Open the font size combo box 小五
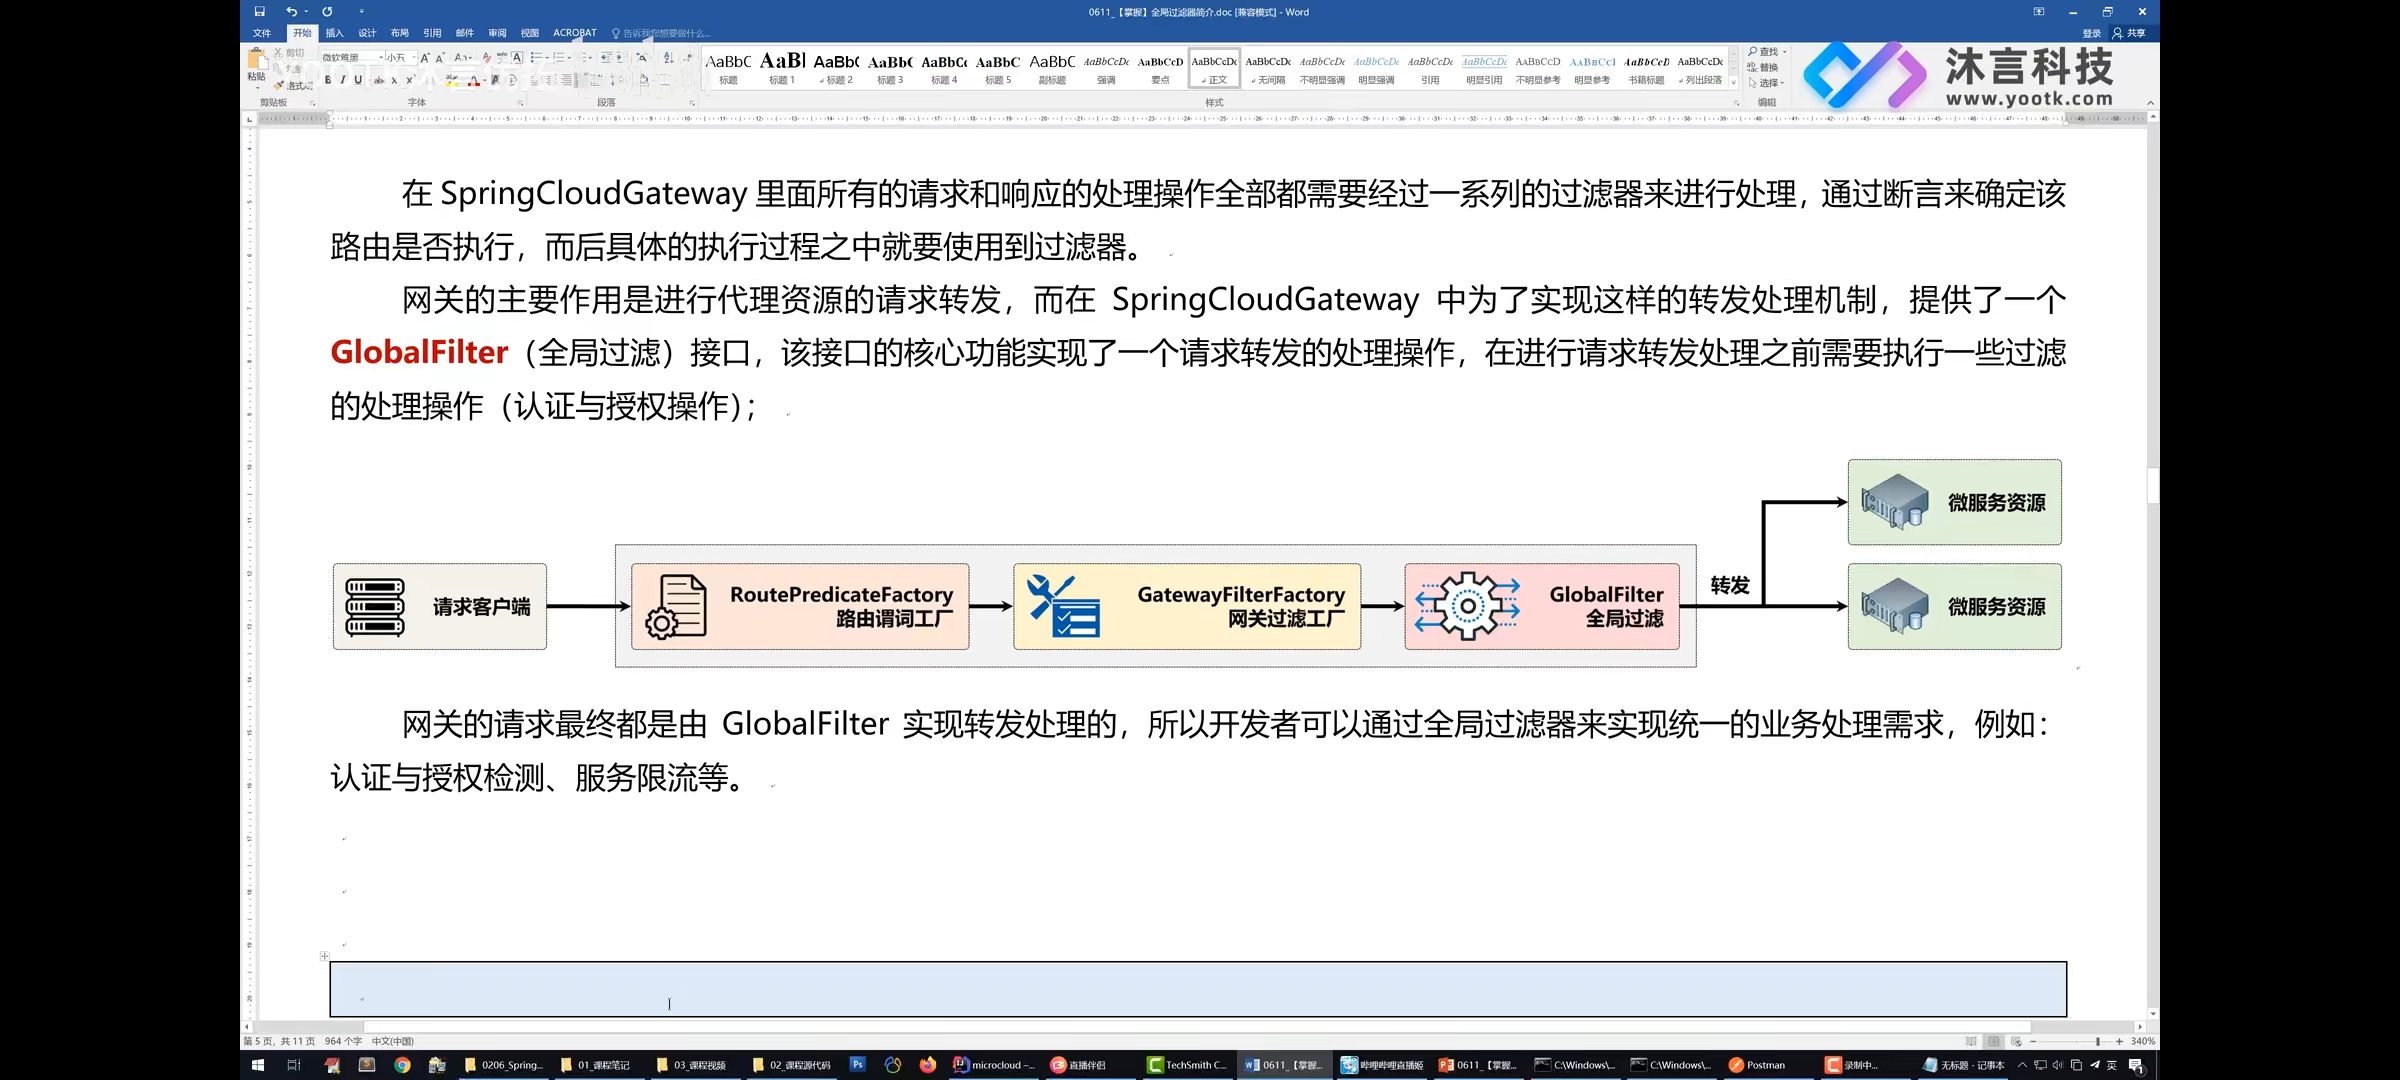This screenshot has height=1080, width=2400. tap(401, 58)
